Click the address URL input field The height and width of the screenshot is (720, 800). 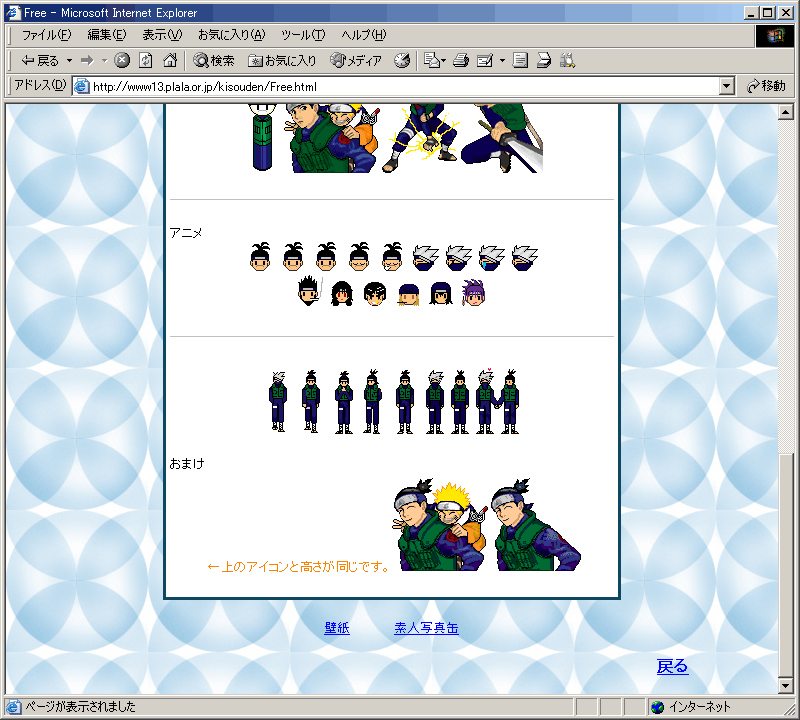[396, 86]
